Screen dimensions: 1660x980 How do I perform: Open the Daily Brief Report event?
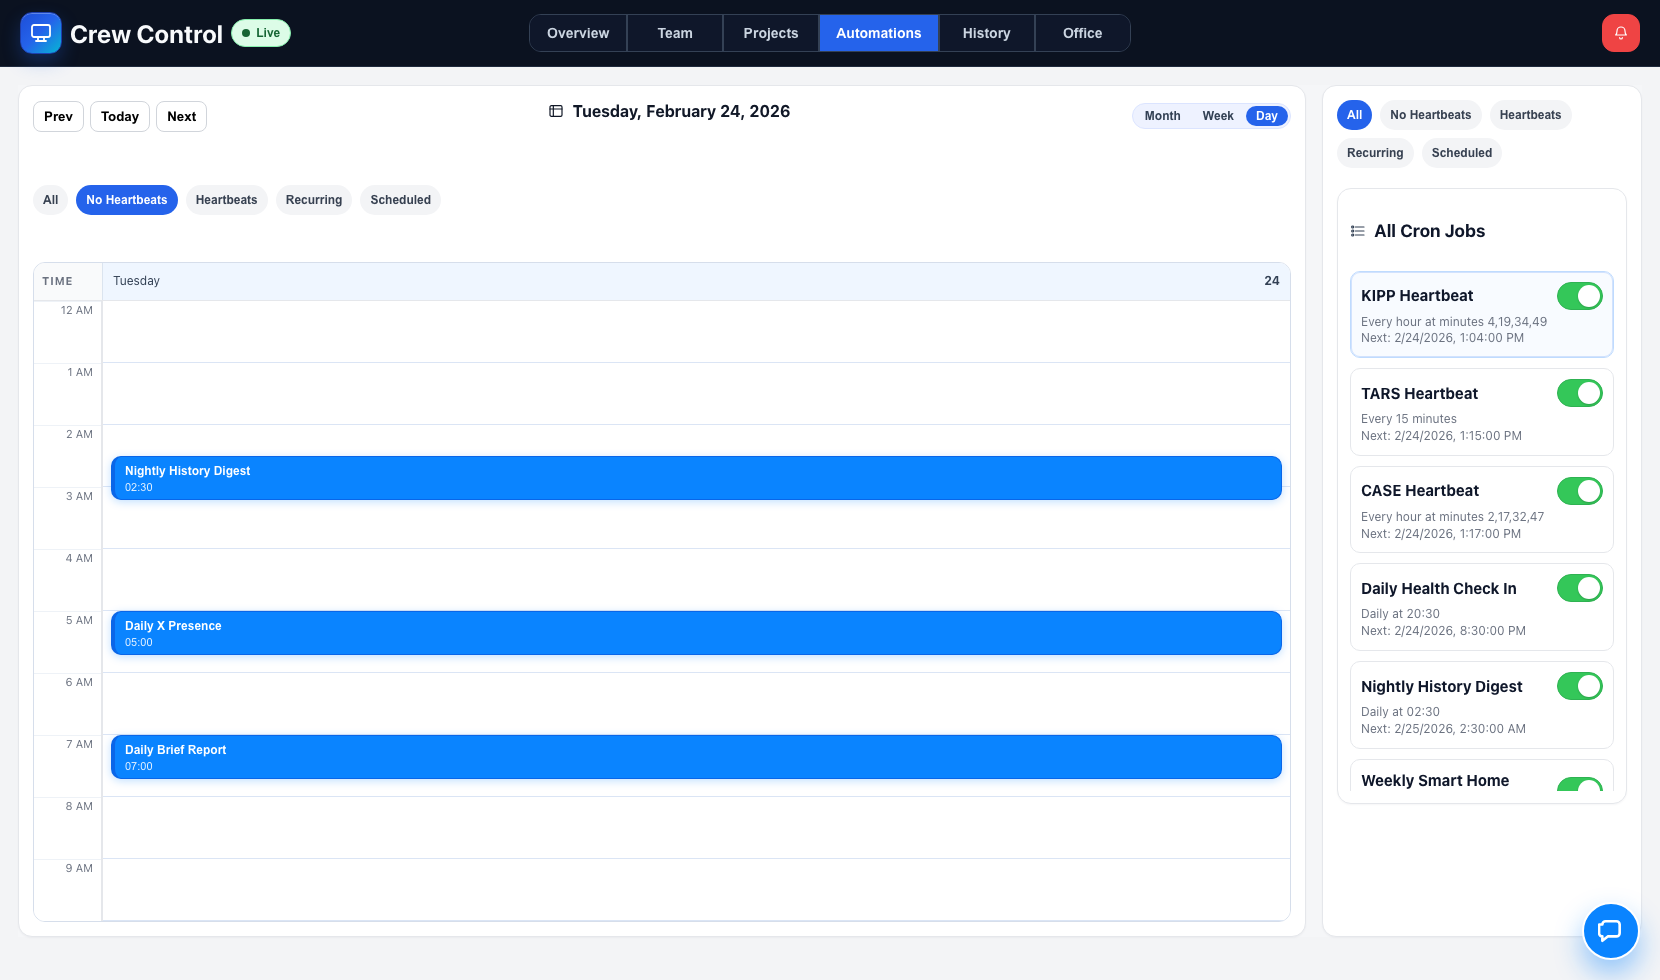pos(696,757)
